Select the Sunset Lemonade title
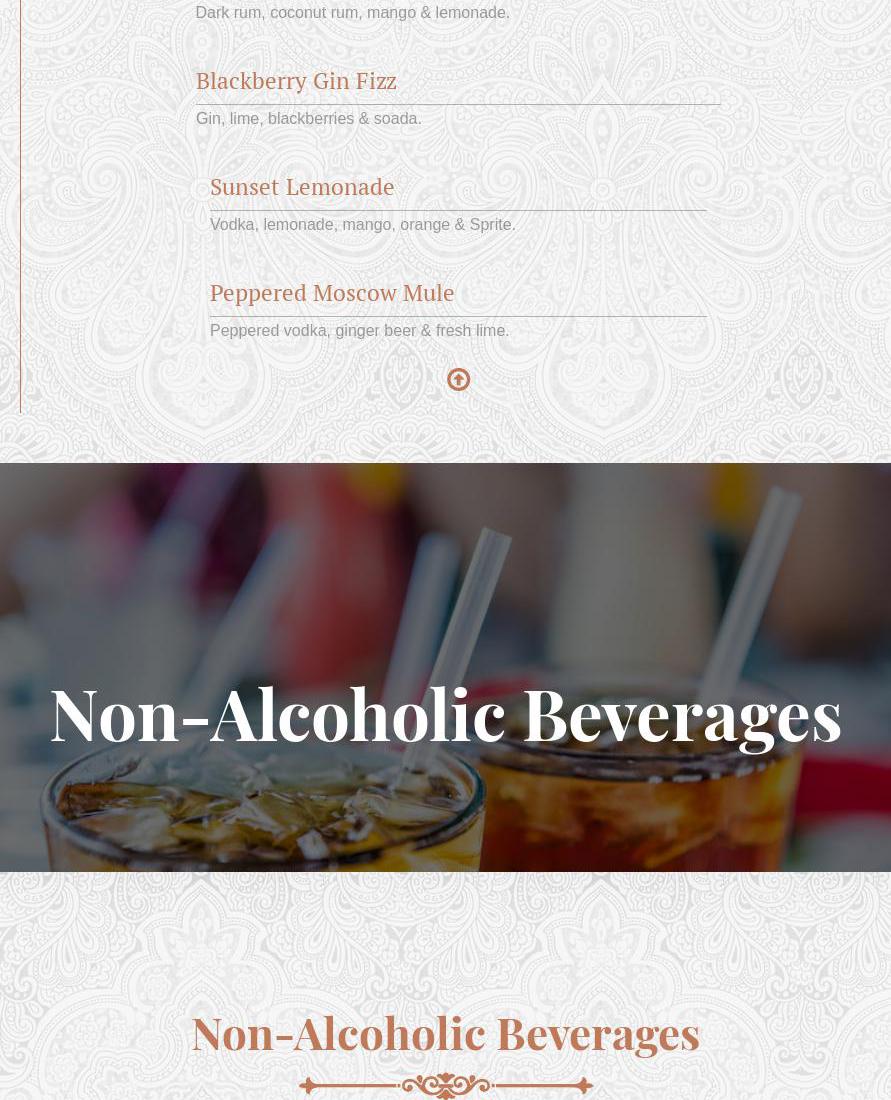Screen dimensions: 891x1100 [x=302, y=187]
